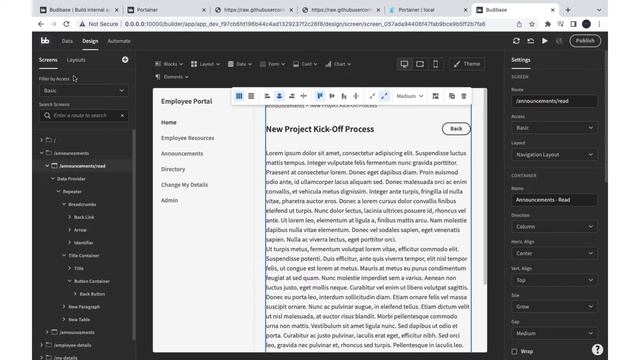Select horizontal stretch alignment icon
The image size is (640, 360).
tap(303, 96)
